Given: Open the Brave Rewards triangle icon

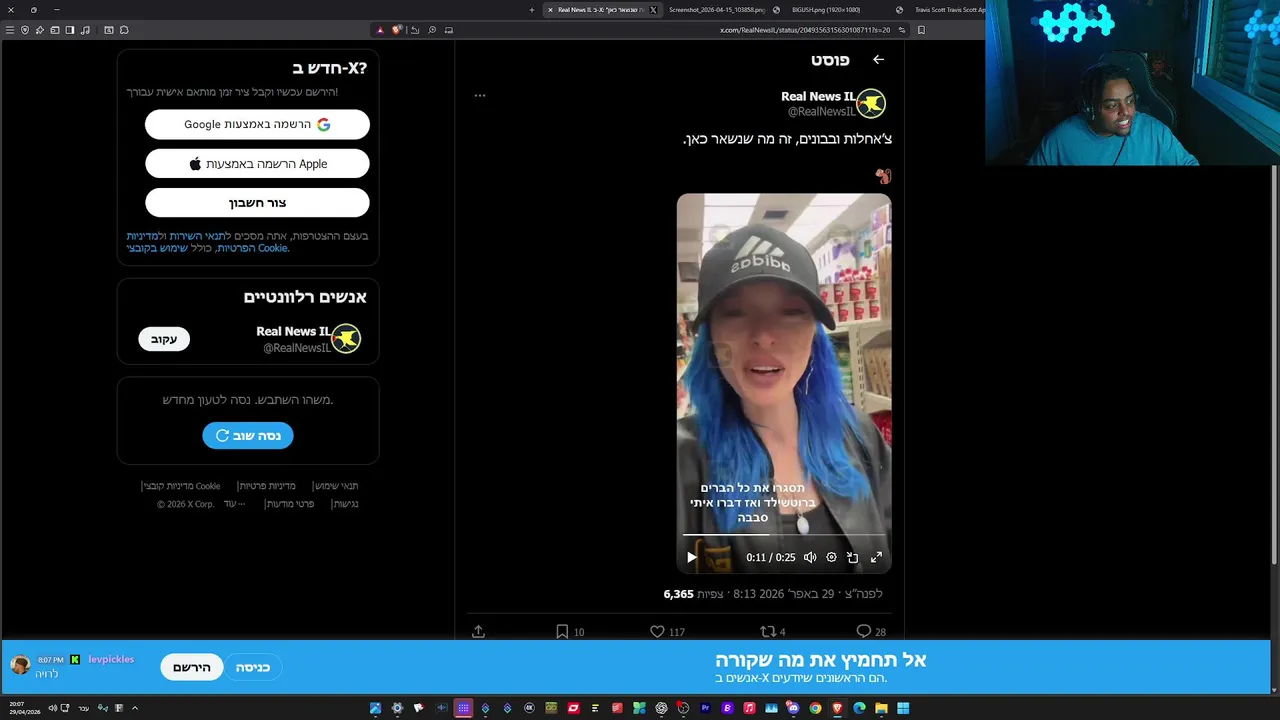Looking at the screenshot, I should pyautogui.click(x=380, y=30).
